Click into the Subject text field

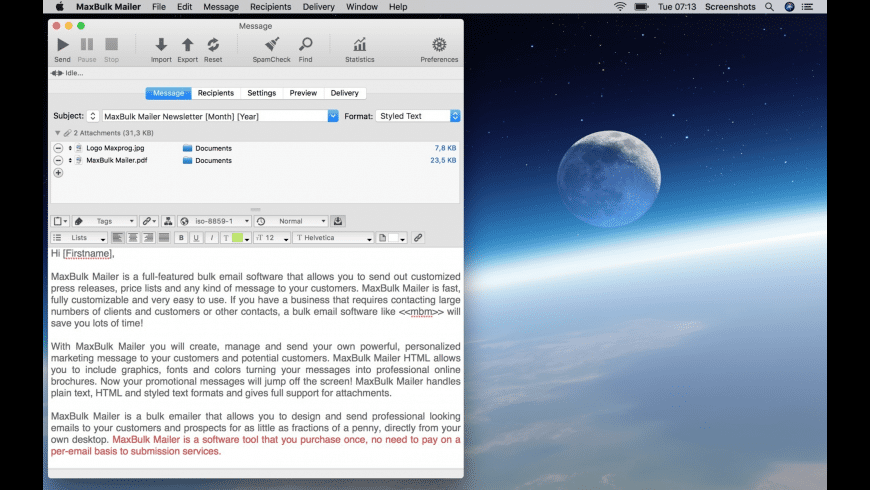coord(215,116)
